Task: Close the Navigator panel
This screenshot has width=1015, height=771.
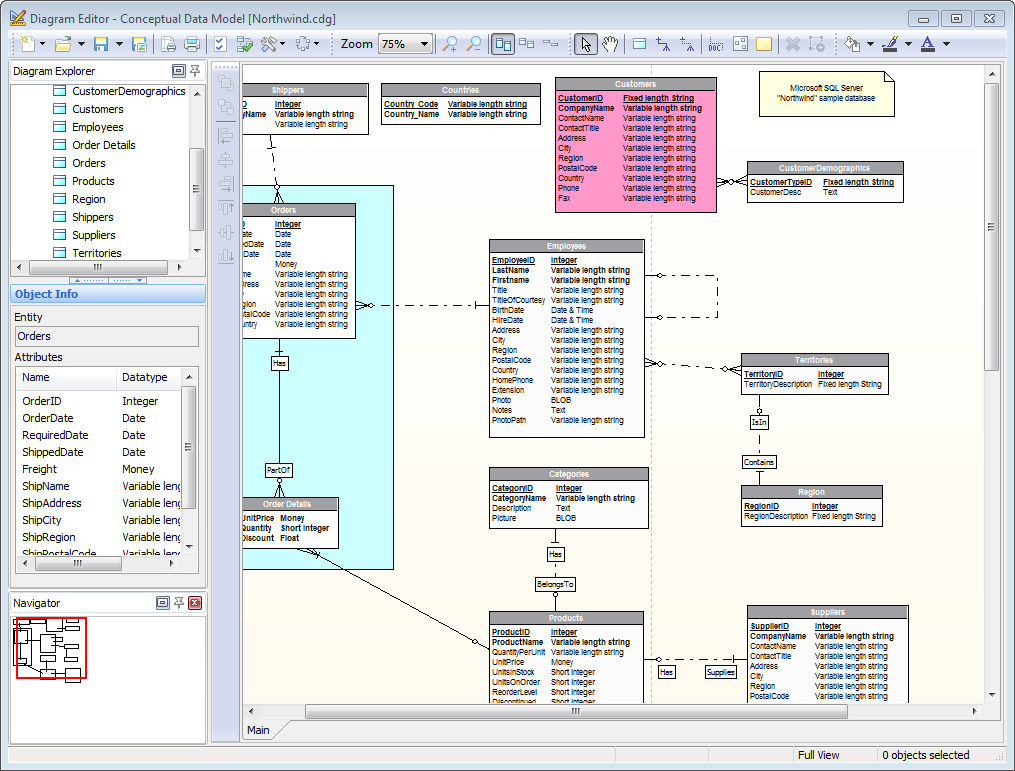Action: pyautogui.click(x=195, y=603)
